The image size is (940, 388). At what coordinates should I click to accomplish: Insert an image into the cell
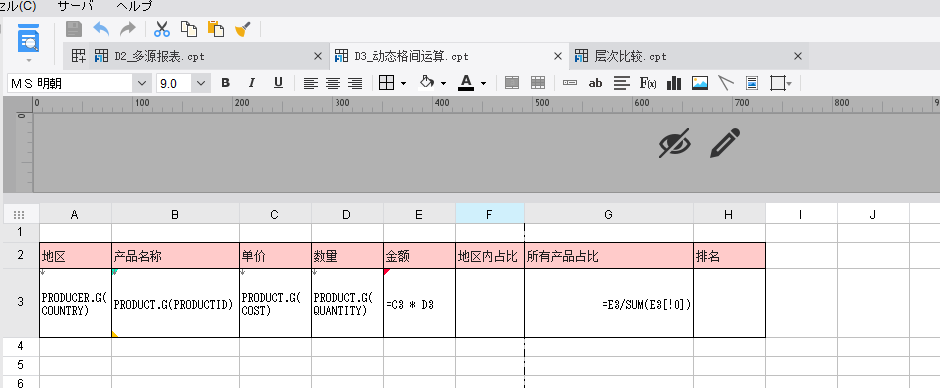point(700,83)
